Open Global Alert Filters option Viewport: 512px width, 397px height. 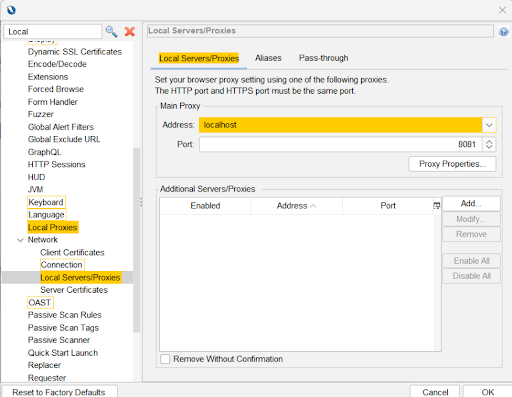tap(61, 127)
